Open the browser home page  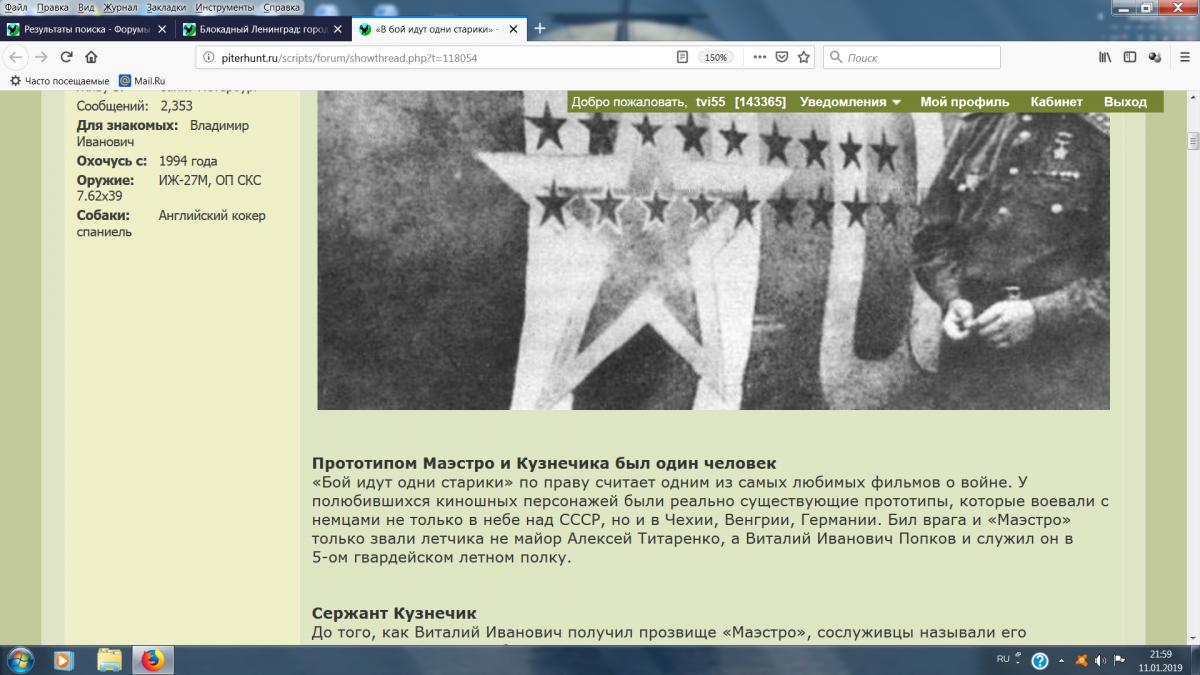click(x=91, y=57)
